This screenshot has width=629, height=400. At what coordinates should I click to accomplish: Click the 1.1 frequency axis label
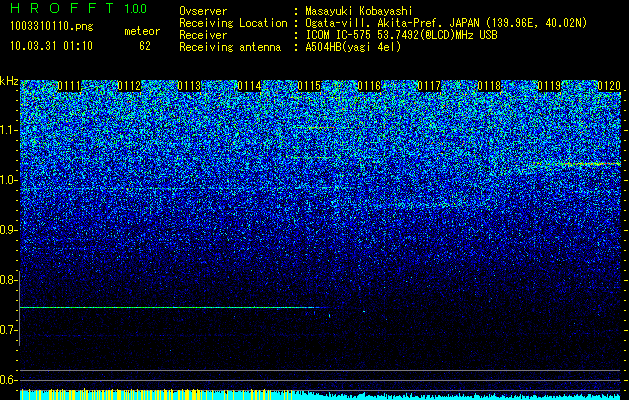9,130
